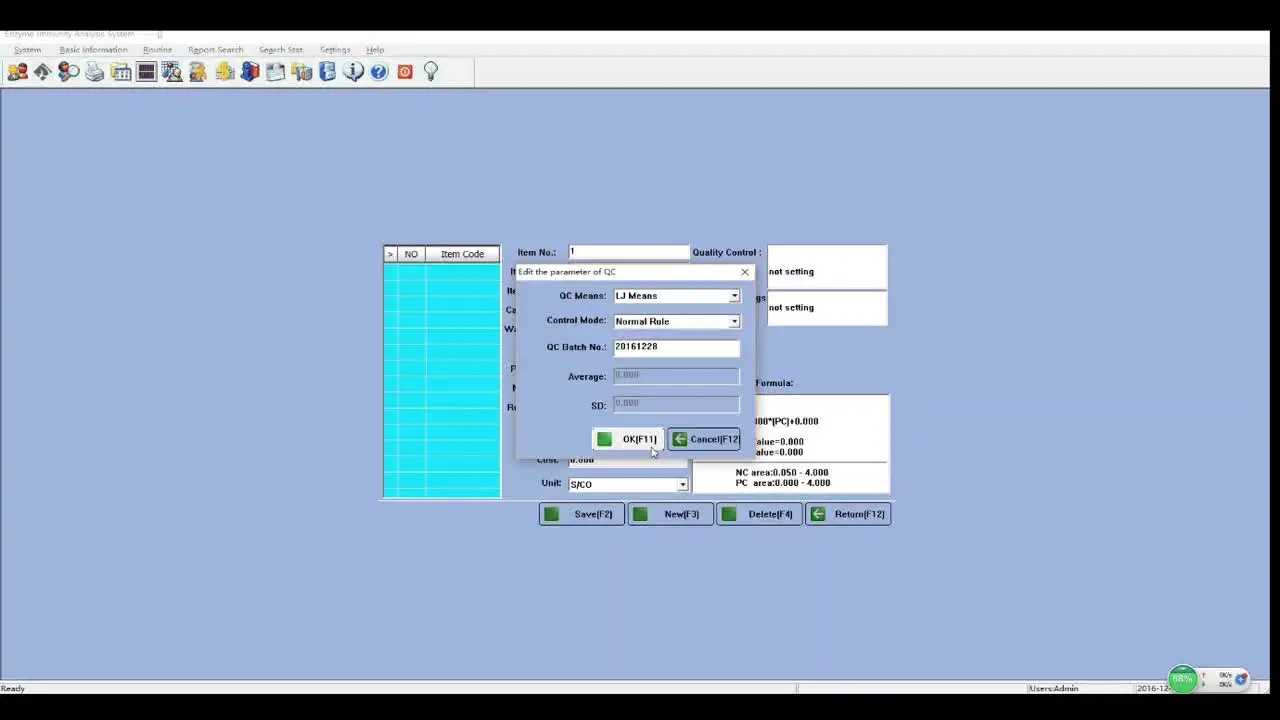The image size is (1280, 720).
Task: Click the 'NC area:0.050 - 4.000' text
Action: pos(782,473)
